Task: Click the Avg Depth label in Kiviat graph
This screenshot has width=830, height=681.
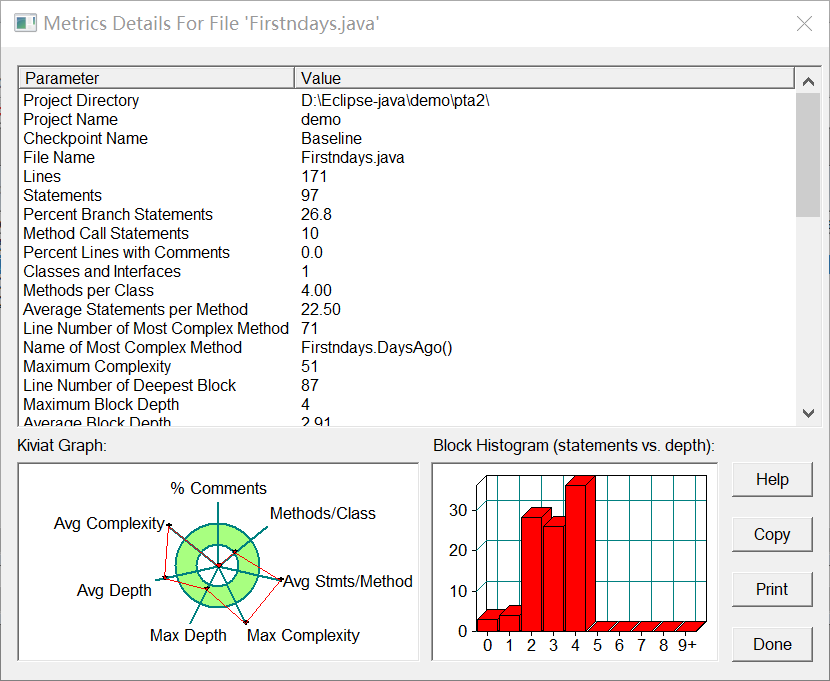Action: pyautogui.click(x=114, y=591)
